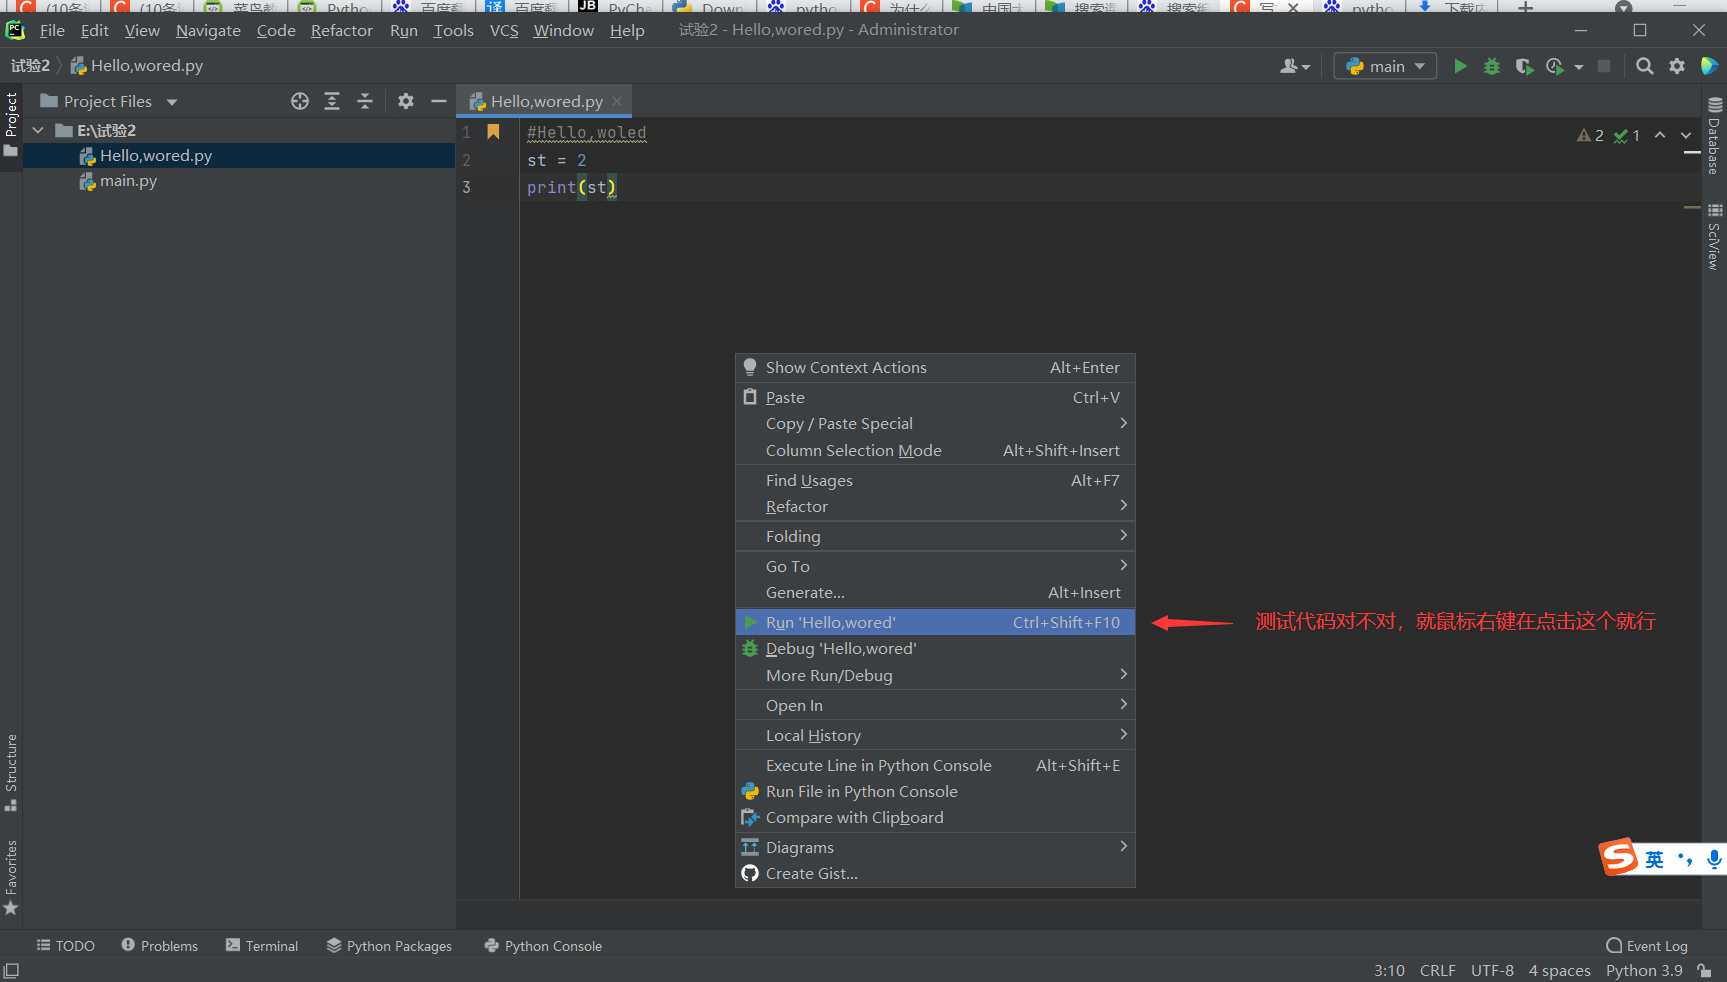Open the Event Log
This screenshot has height=982, width=1727.
(1647, 945)
